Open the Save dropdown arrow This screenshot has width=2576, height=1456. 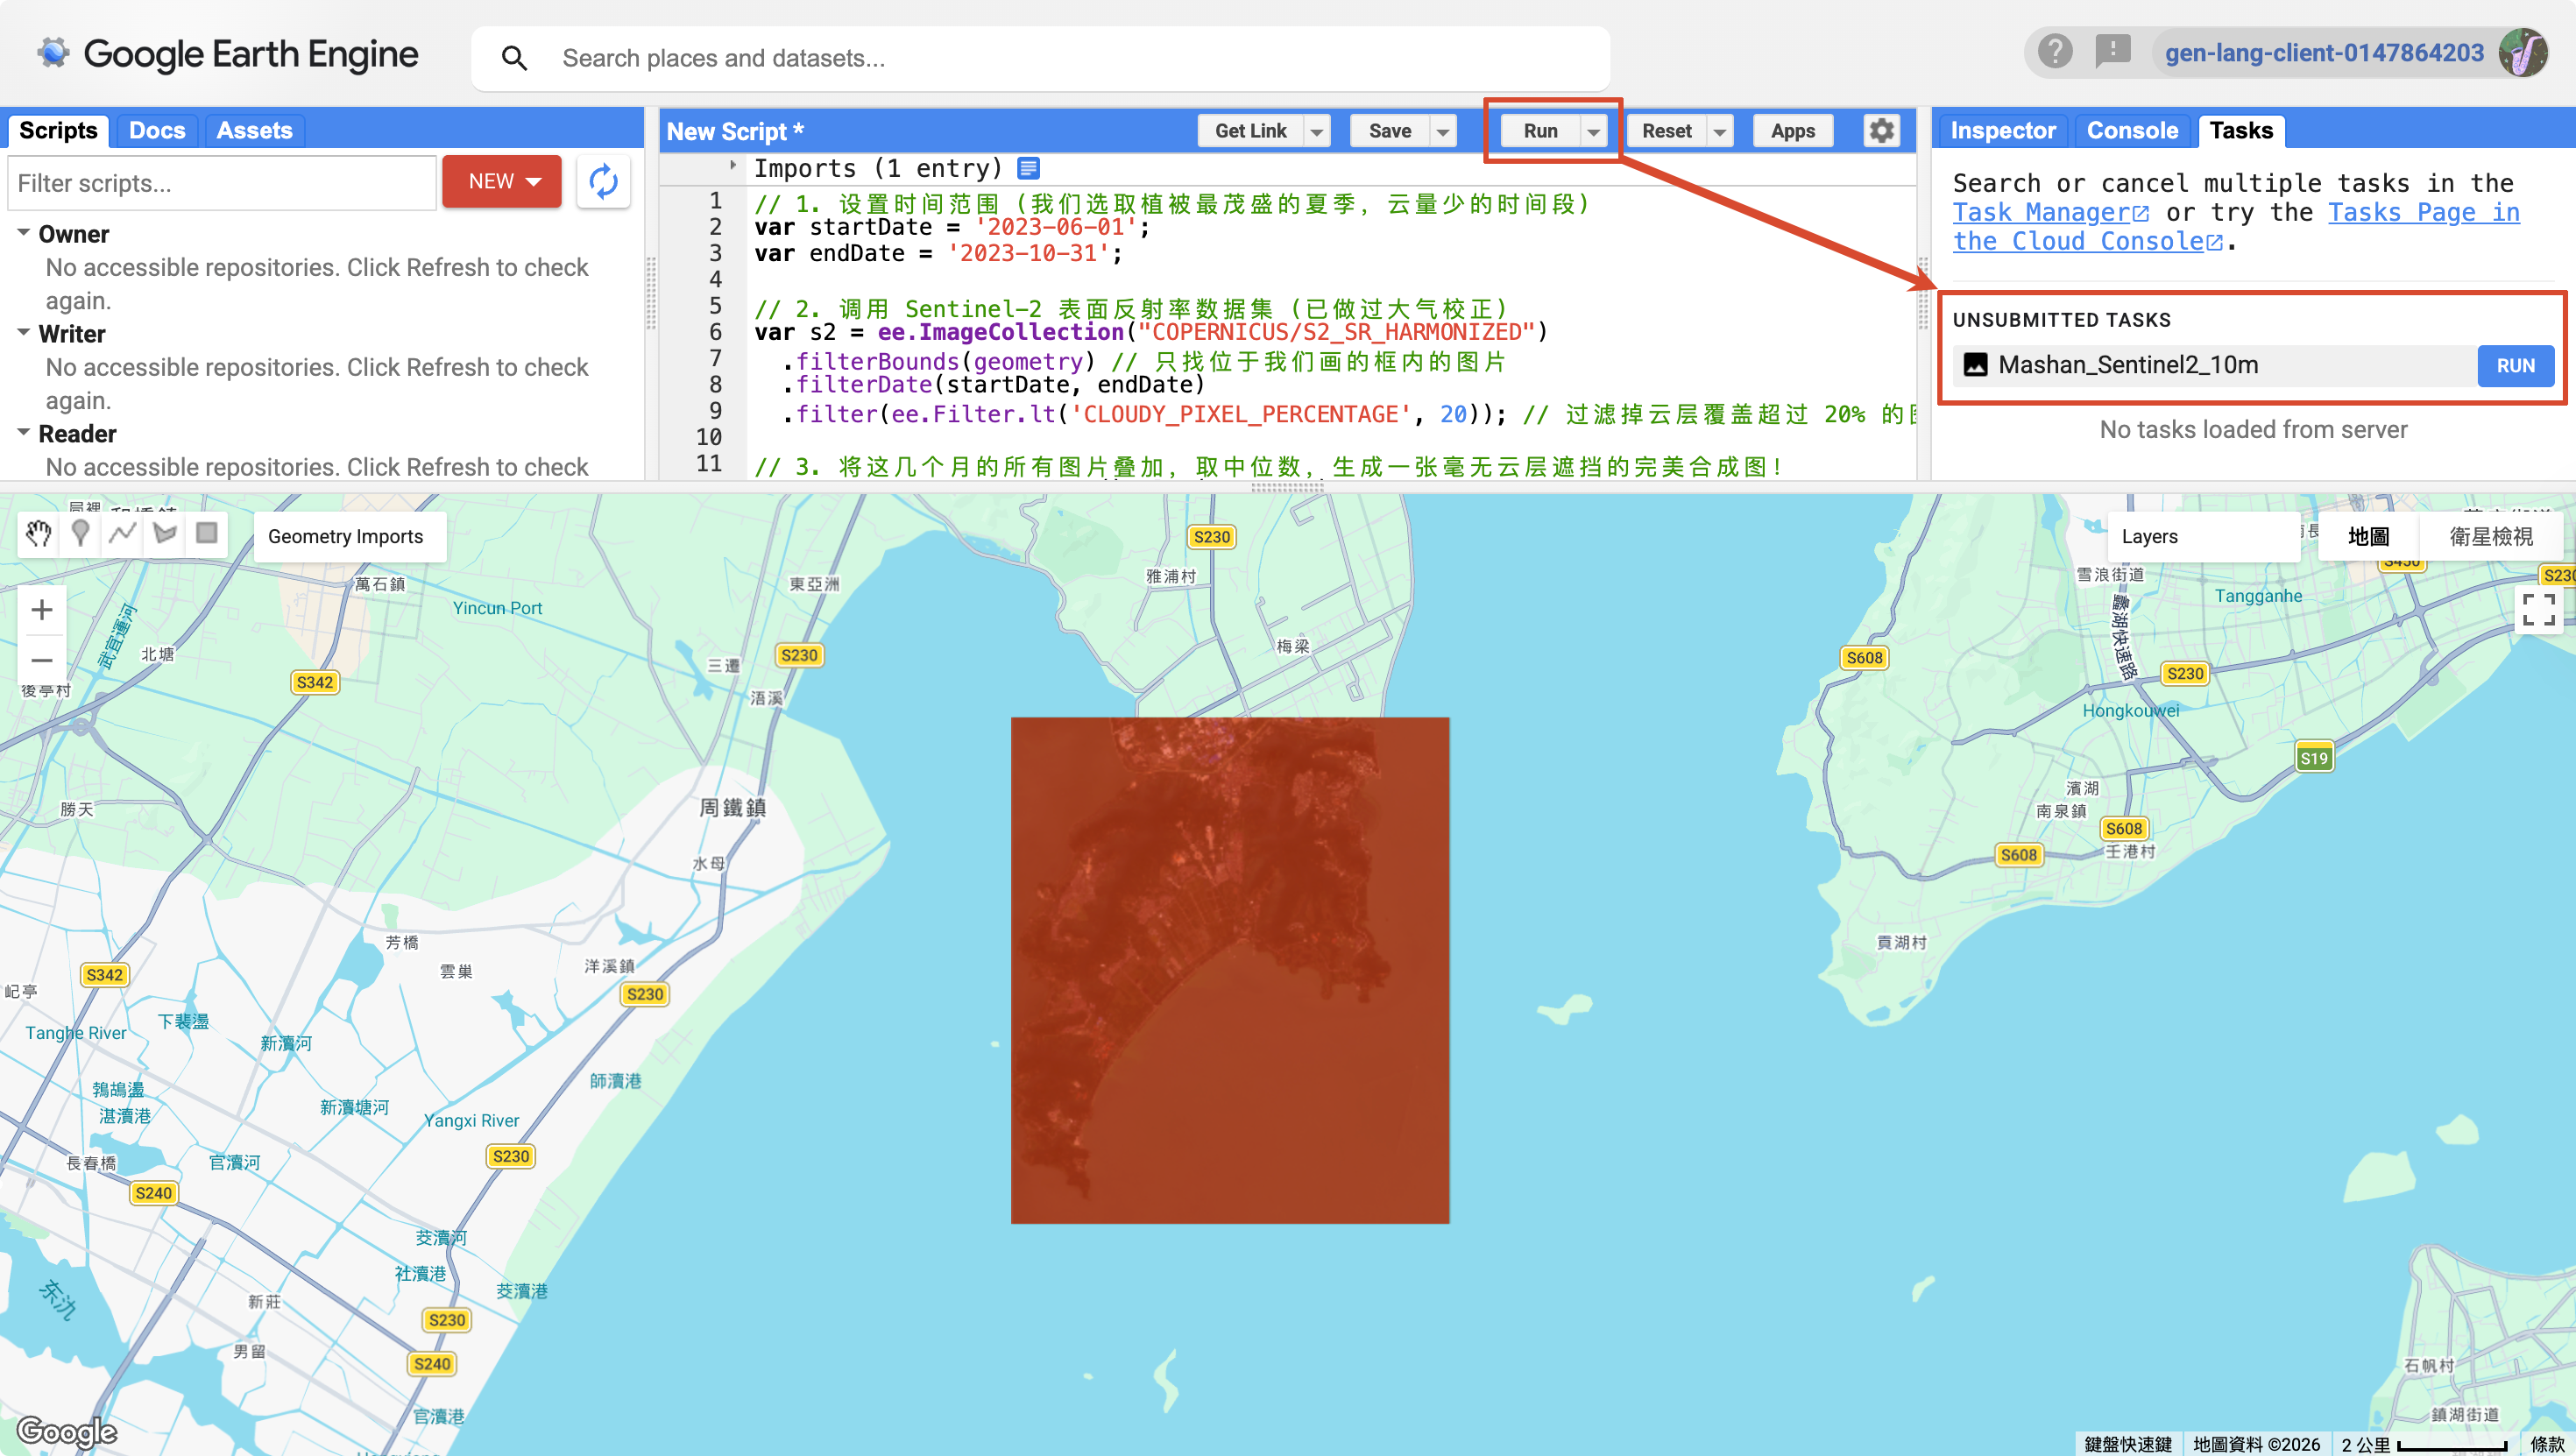[x=1442, y=131]
